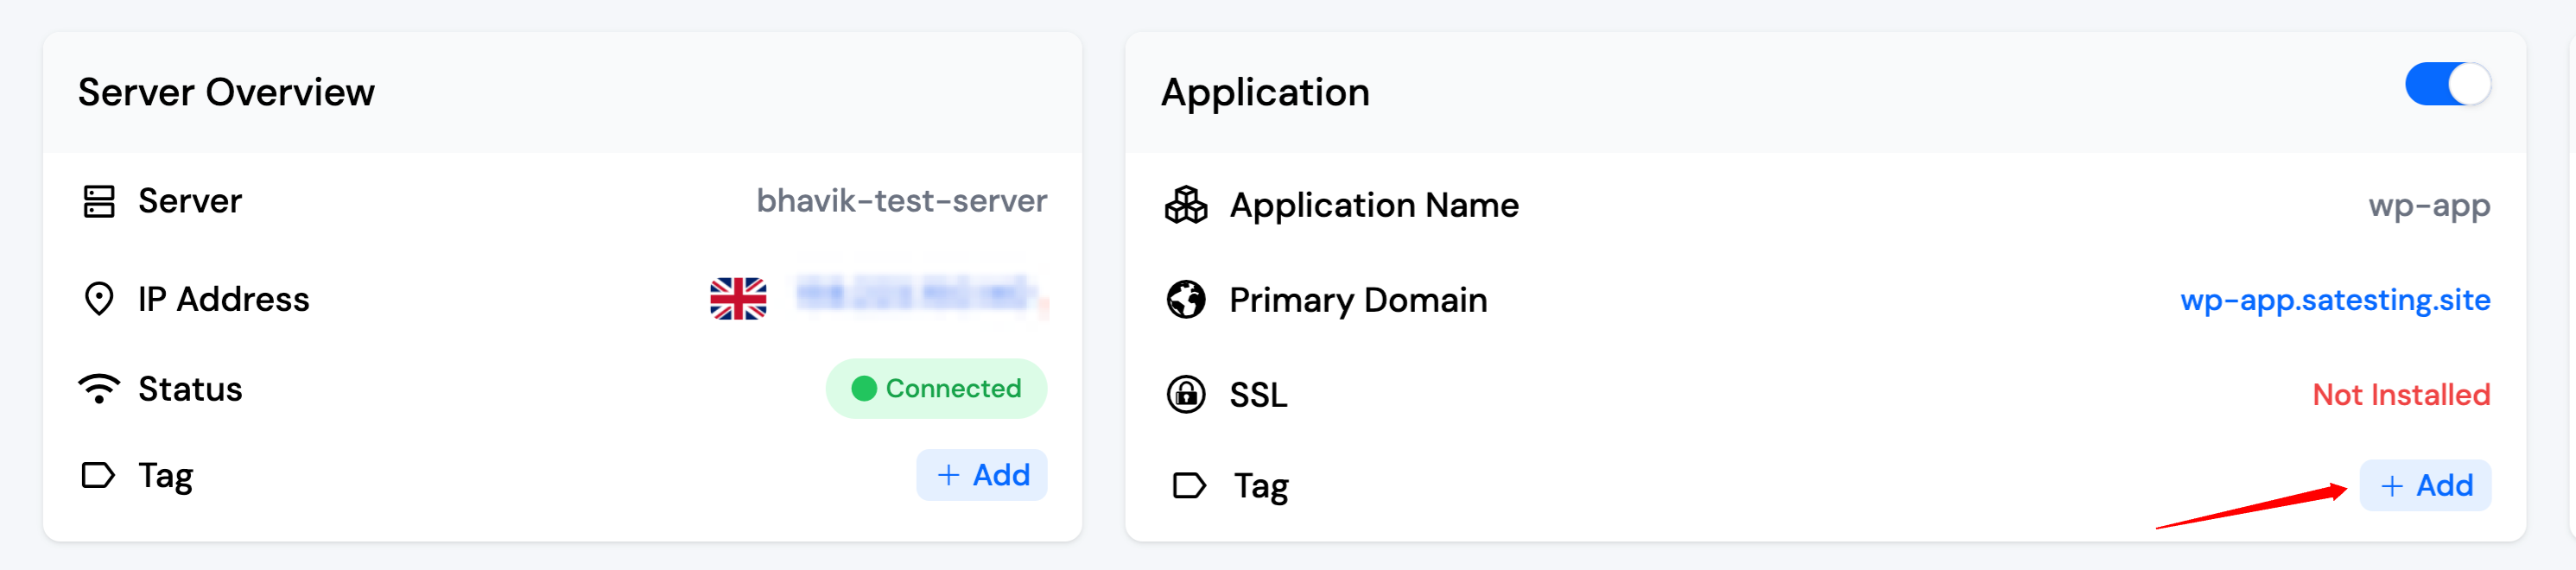Click the Server Overview tag icon
Image resolution: width=2576 pixels, height=570 pixels.
[98, 475]
